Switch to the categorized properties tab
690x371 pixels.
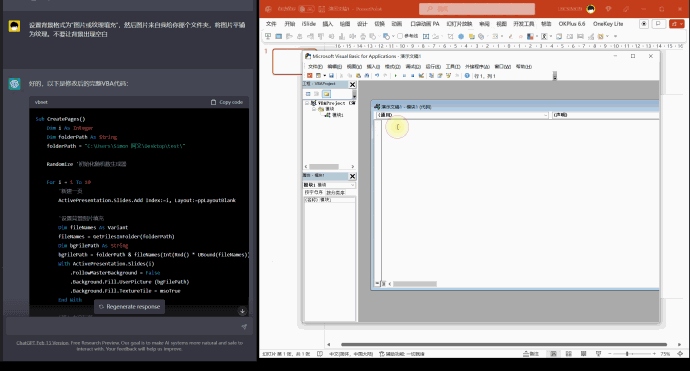click(x=335, y=193)
